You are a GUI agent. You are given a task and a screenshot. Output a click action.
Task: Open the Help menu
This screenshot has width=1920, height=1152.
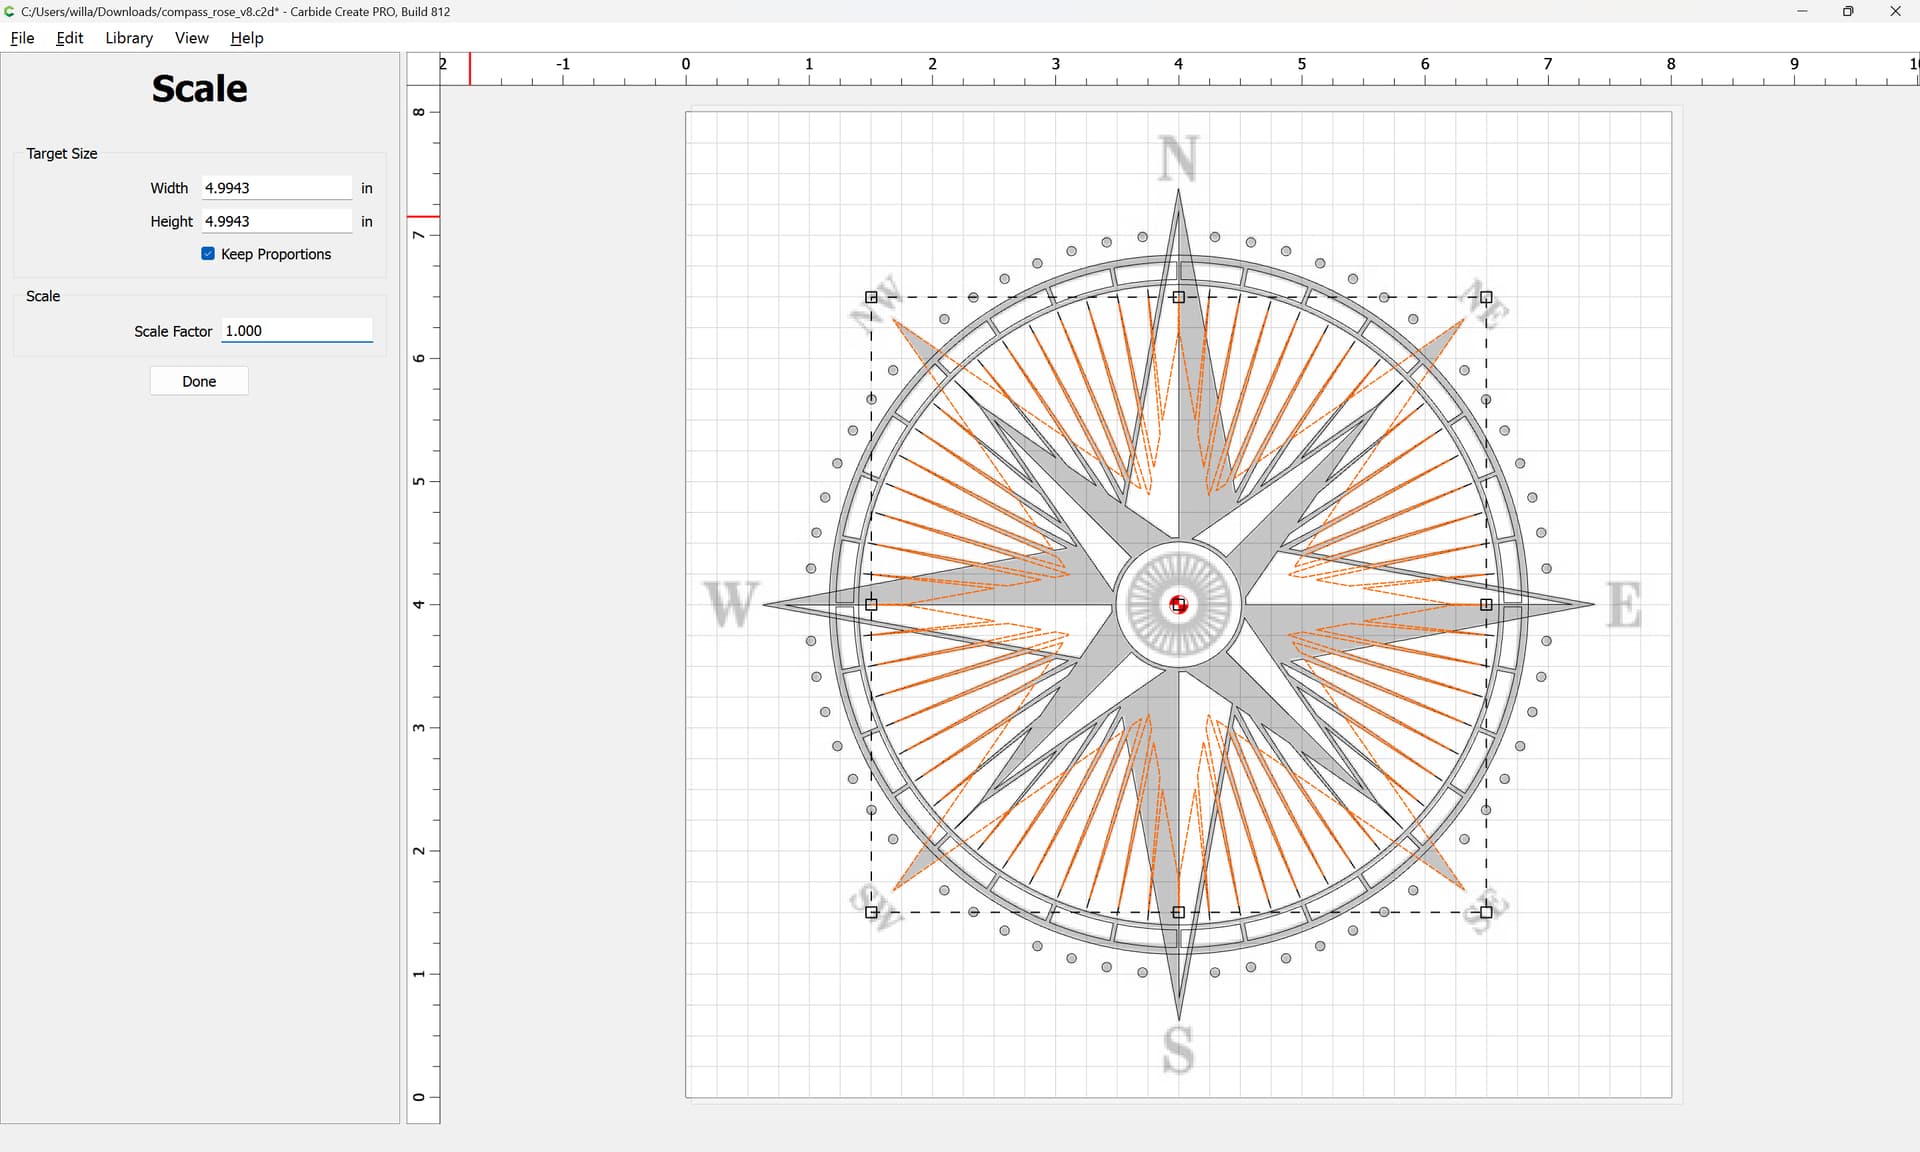pyautogui.click(x=246, y=38)
